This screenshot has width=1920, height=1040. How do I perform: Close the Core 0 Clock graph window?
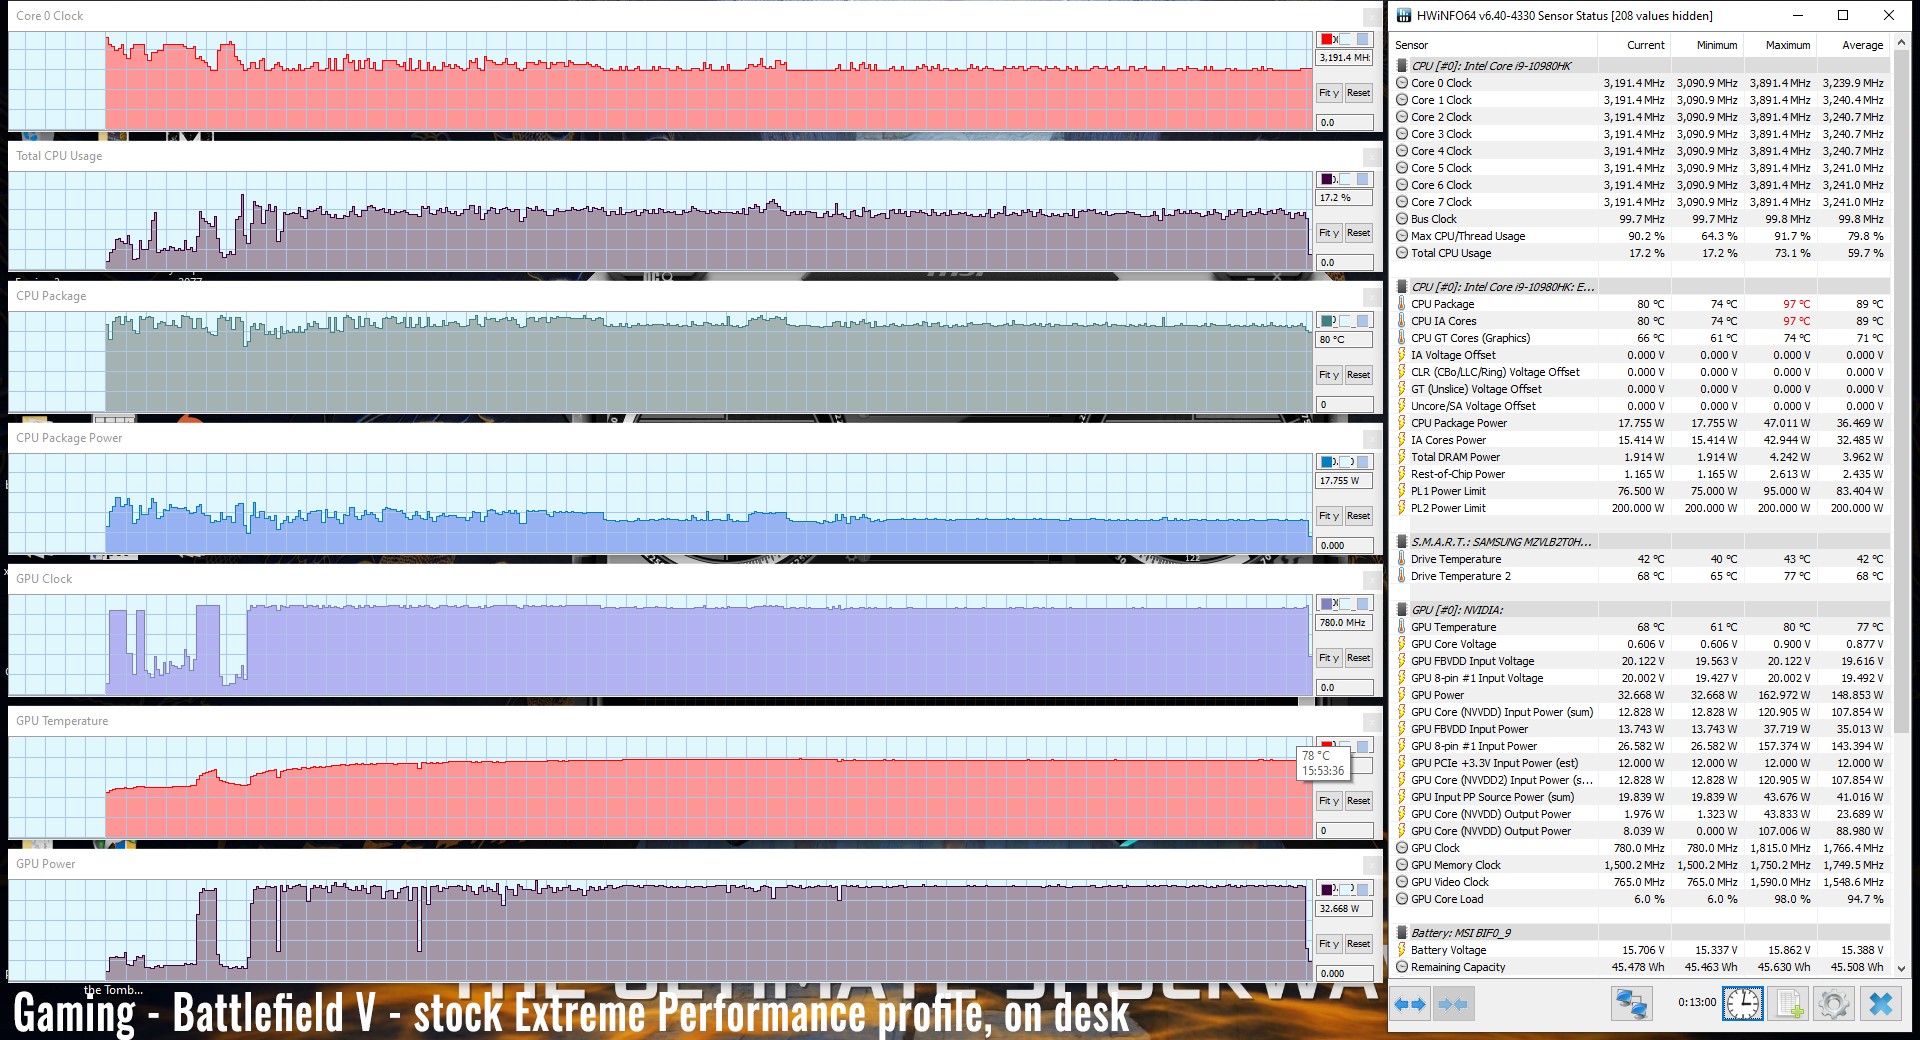point(1373,17)
